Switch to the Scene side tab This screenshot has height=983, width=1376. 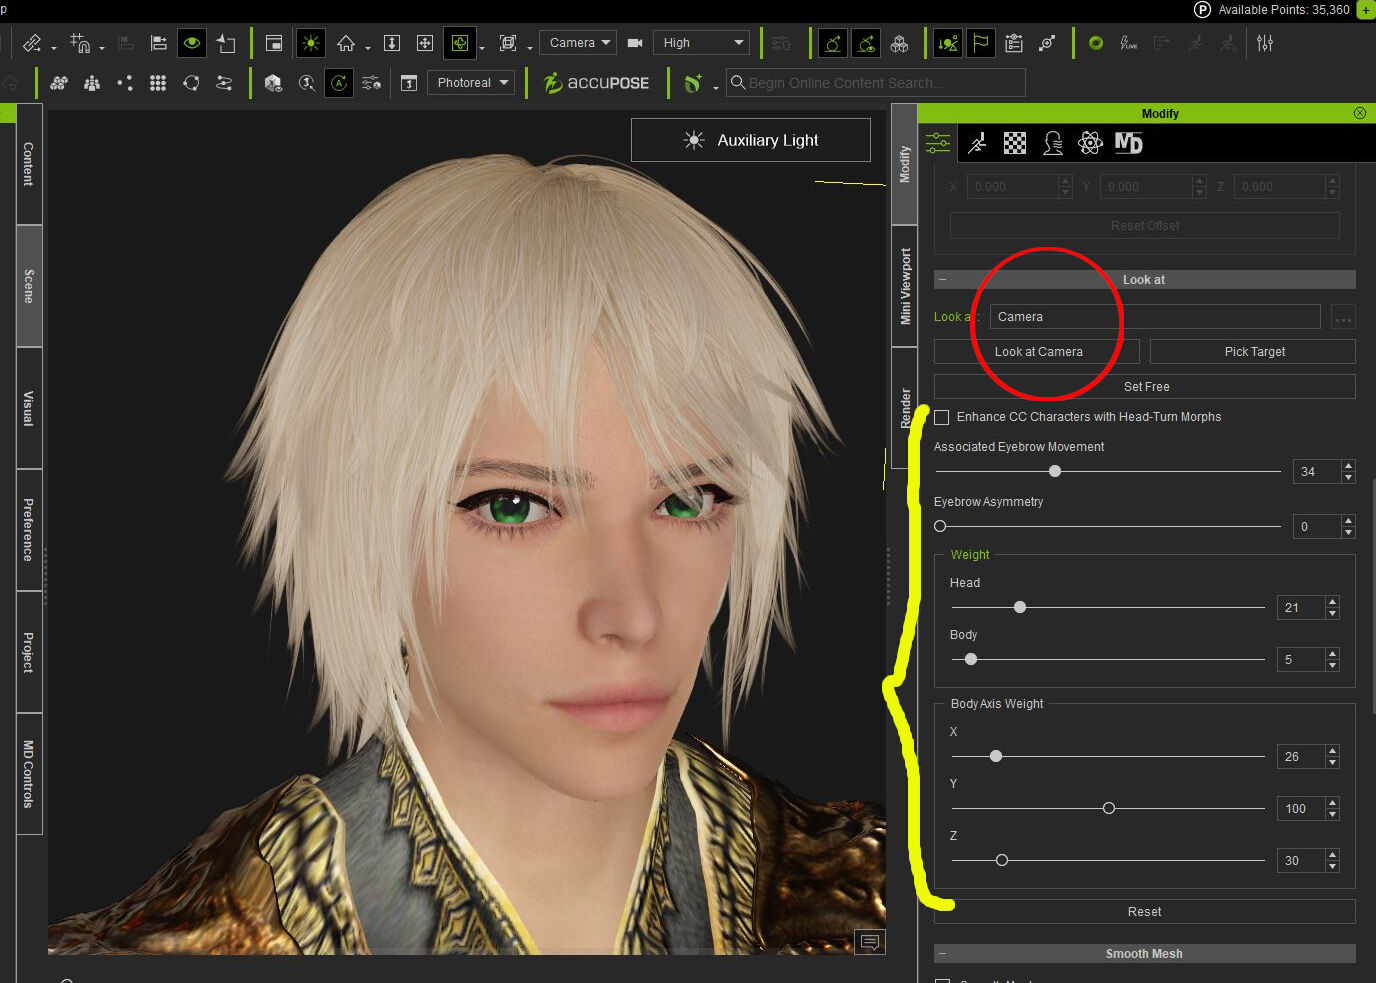(29, 286)
